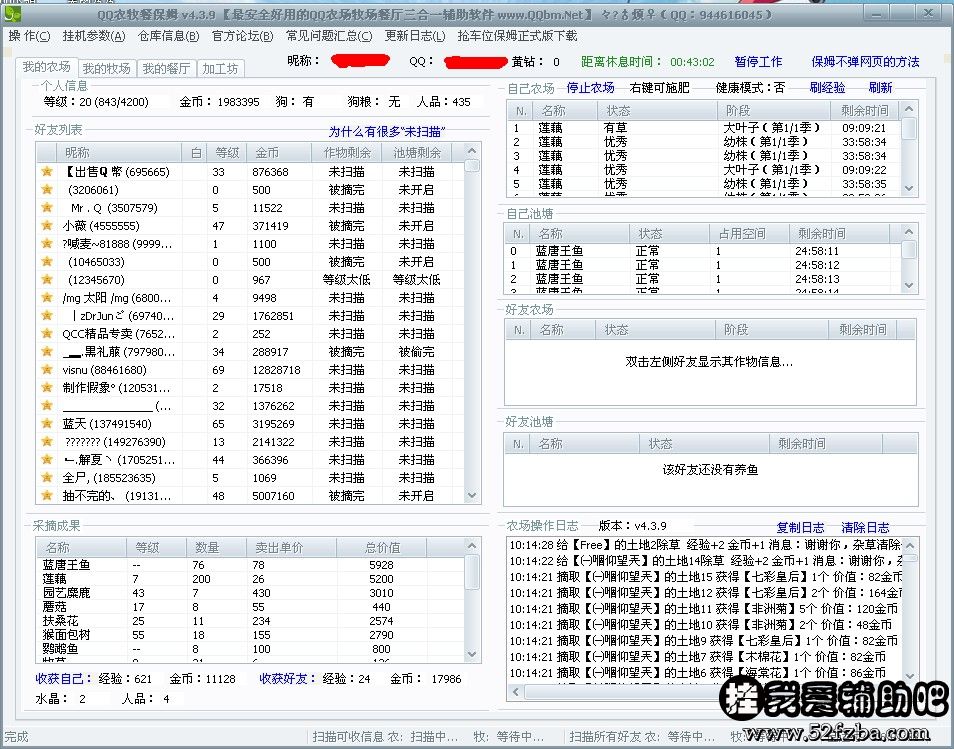This screenshot has height=749, width=954.
Task: Switch to the 我的餐厅 tab
Action: pyautogui.click(x=166, y=69)
